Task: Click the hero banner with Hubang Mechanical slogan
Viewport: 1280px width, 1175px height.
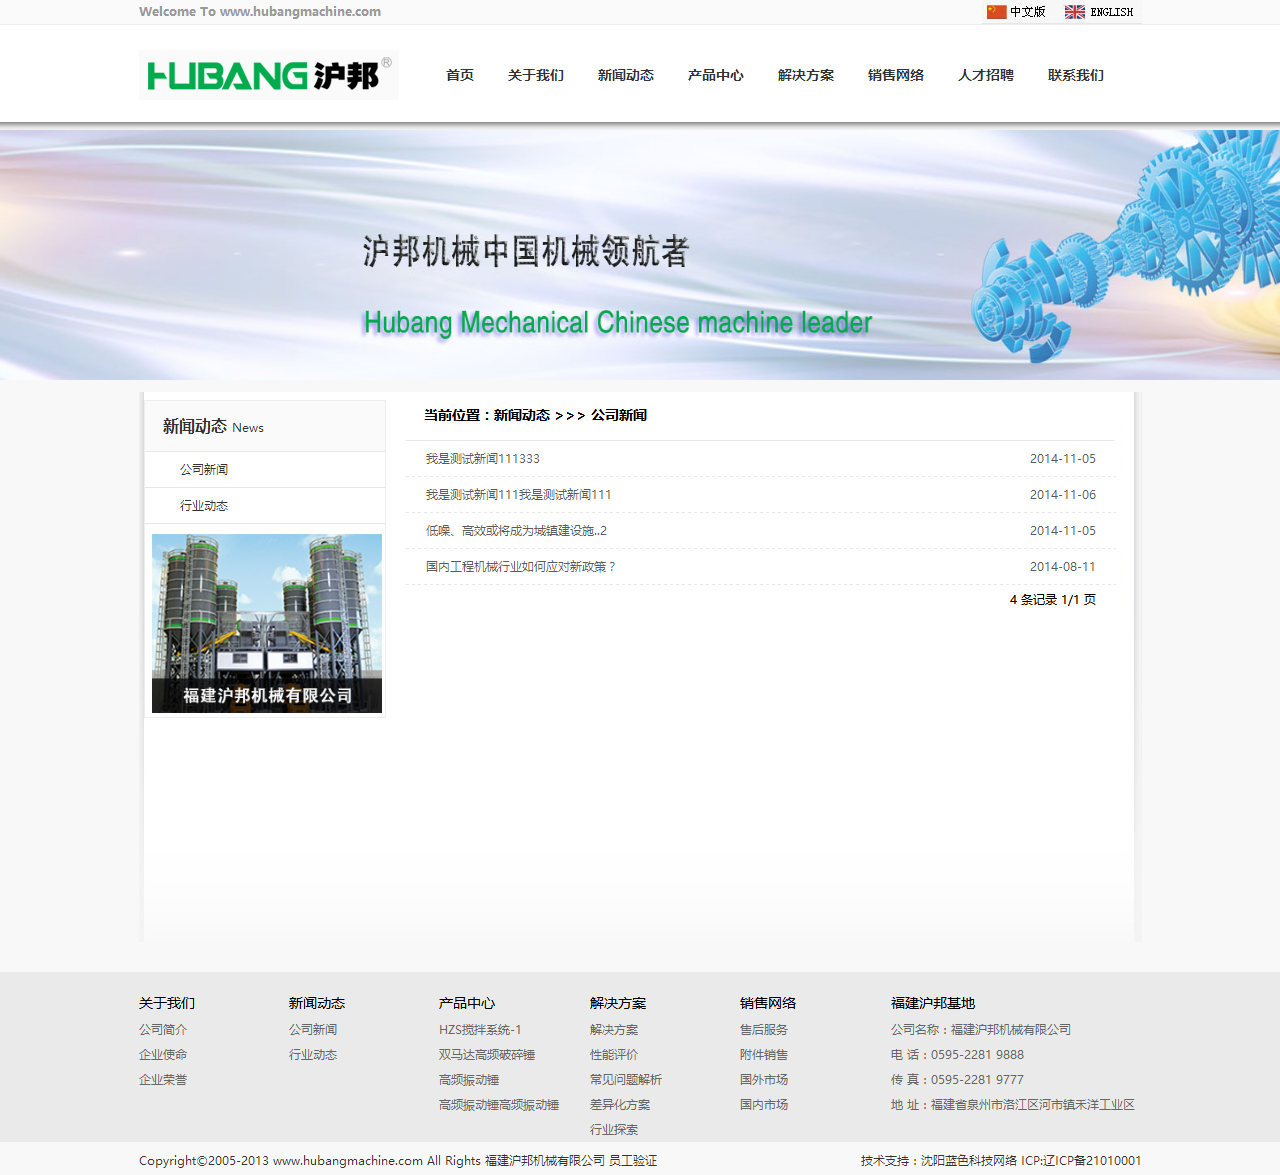Action: (x=640, y=254)
